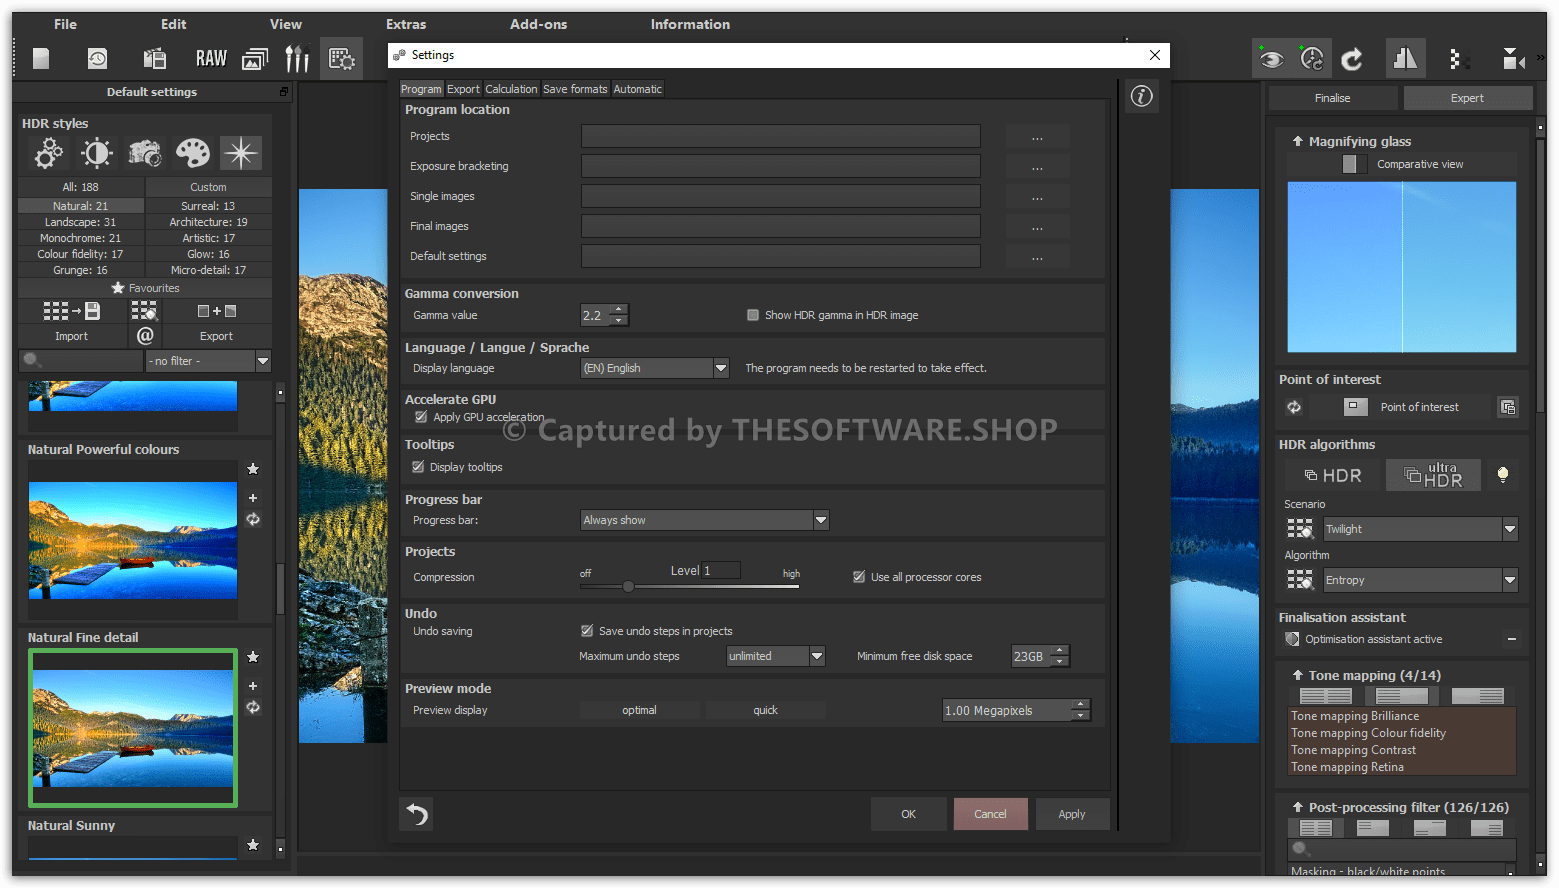This screenshot has width=1559, height=888.
Task: Open the Display language dropdown
Action: tap(720, 368)
